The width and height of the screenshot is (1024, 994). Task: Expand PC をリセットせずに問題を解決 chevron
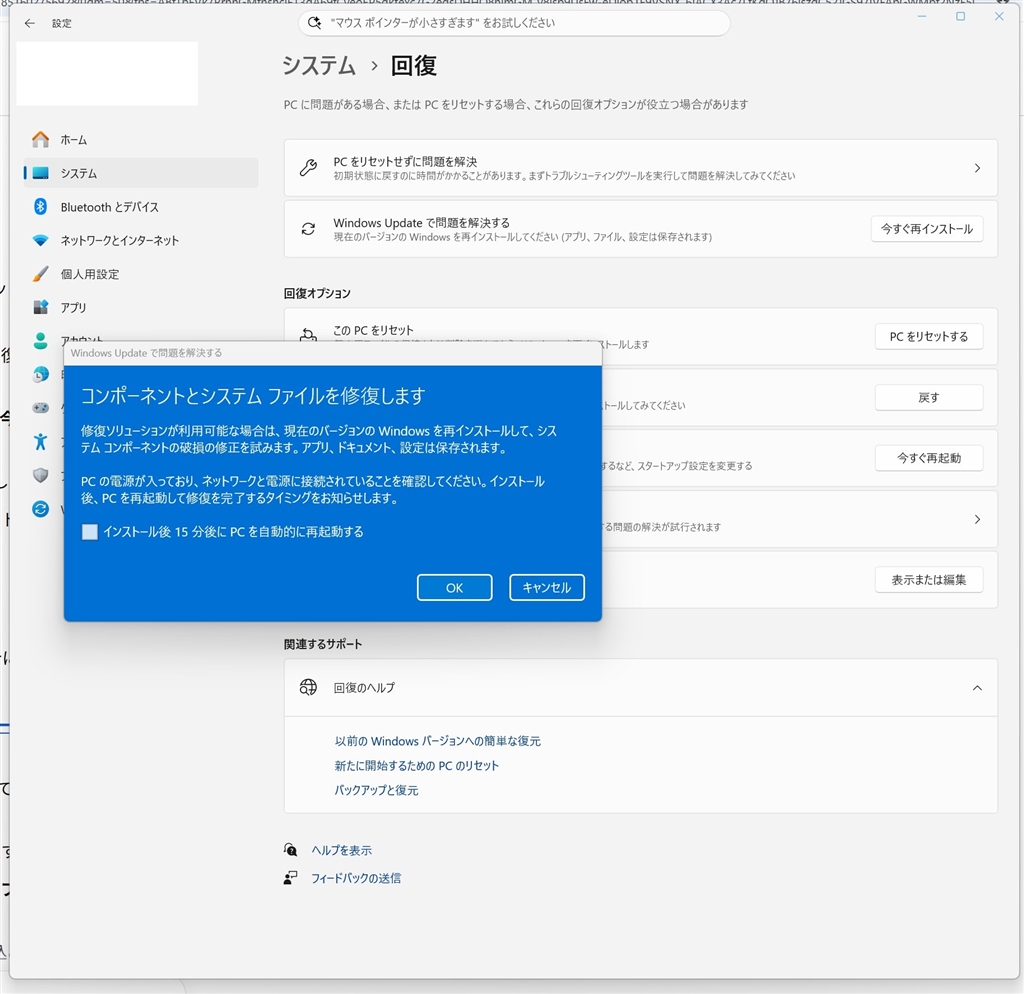pyautogui.click(x=977, y=168)
